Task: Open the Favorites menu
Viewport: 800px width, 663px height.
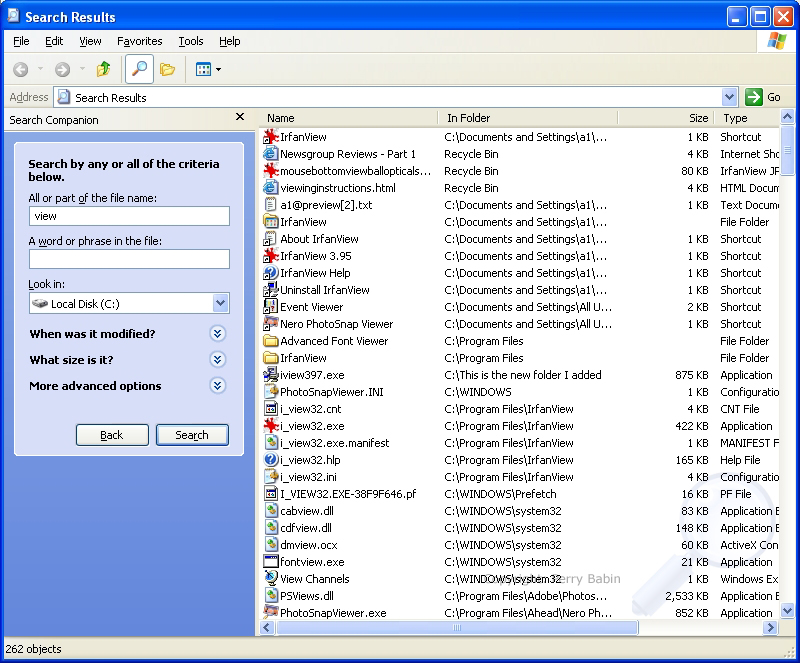Action: pos(139,41)
